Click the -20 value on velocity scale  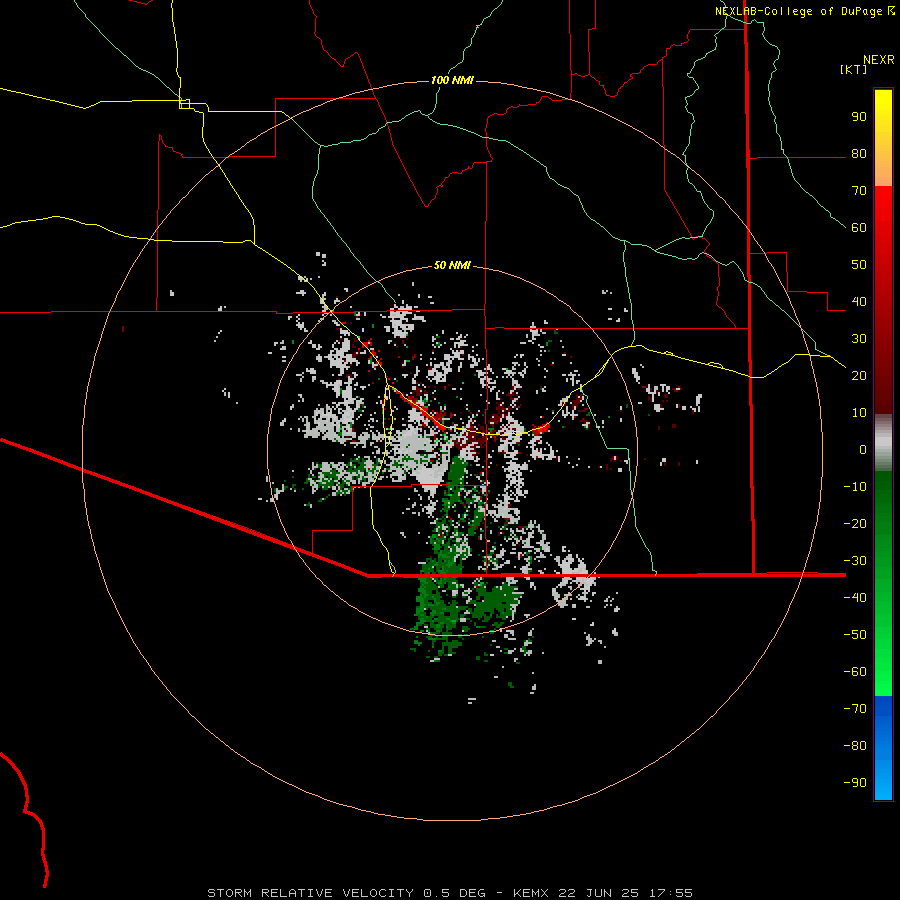click(x=855, y=524)
